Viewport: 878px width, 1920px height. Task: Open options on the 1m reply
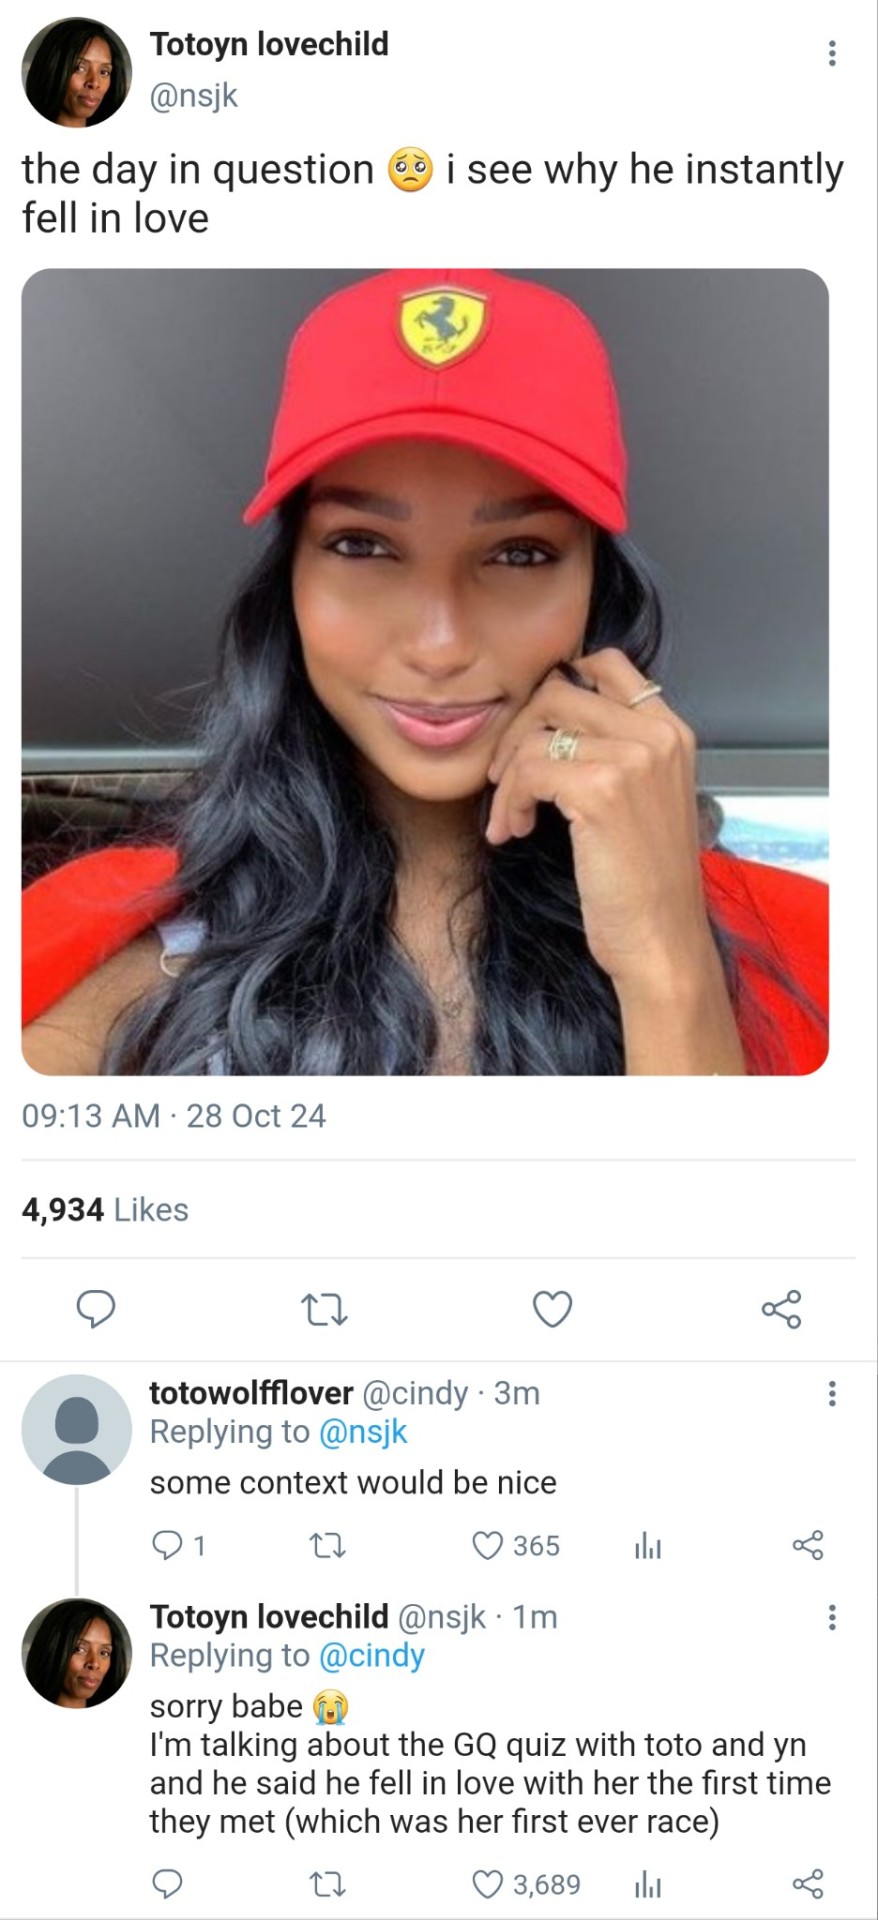pos(831,1617)
